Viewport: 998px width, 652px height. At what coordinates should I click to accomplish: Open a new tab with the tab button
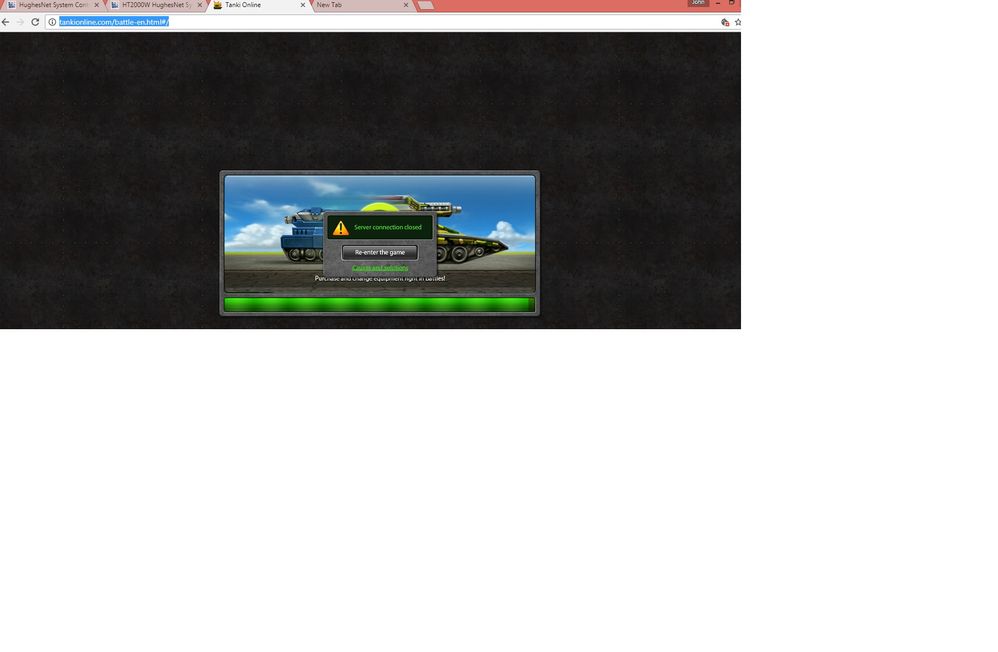(x=425, y=5)
